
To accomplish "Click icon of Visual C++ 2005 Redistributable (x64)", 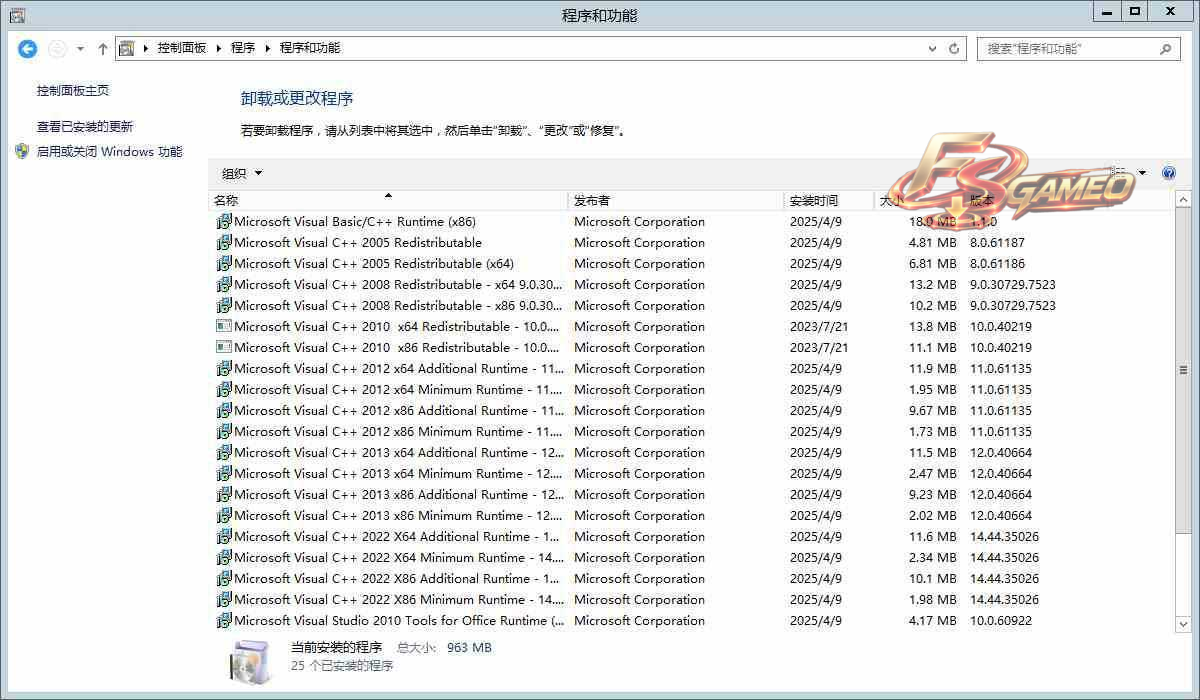I will [224, 264].
